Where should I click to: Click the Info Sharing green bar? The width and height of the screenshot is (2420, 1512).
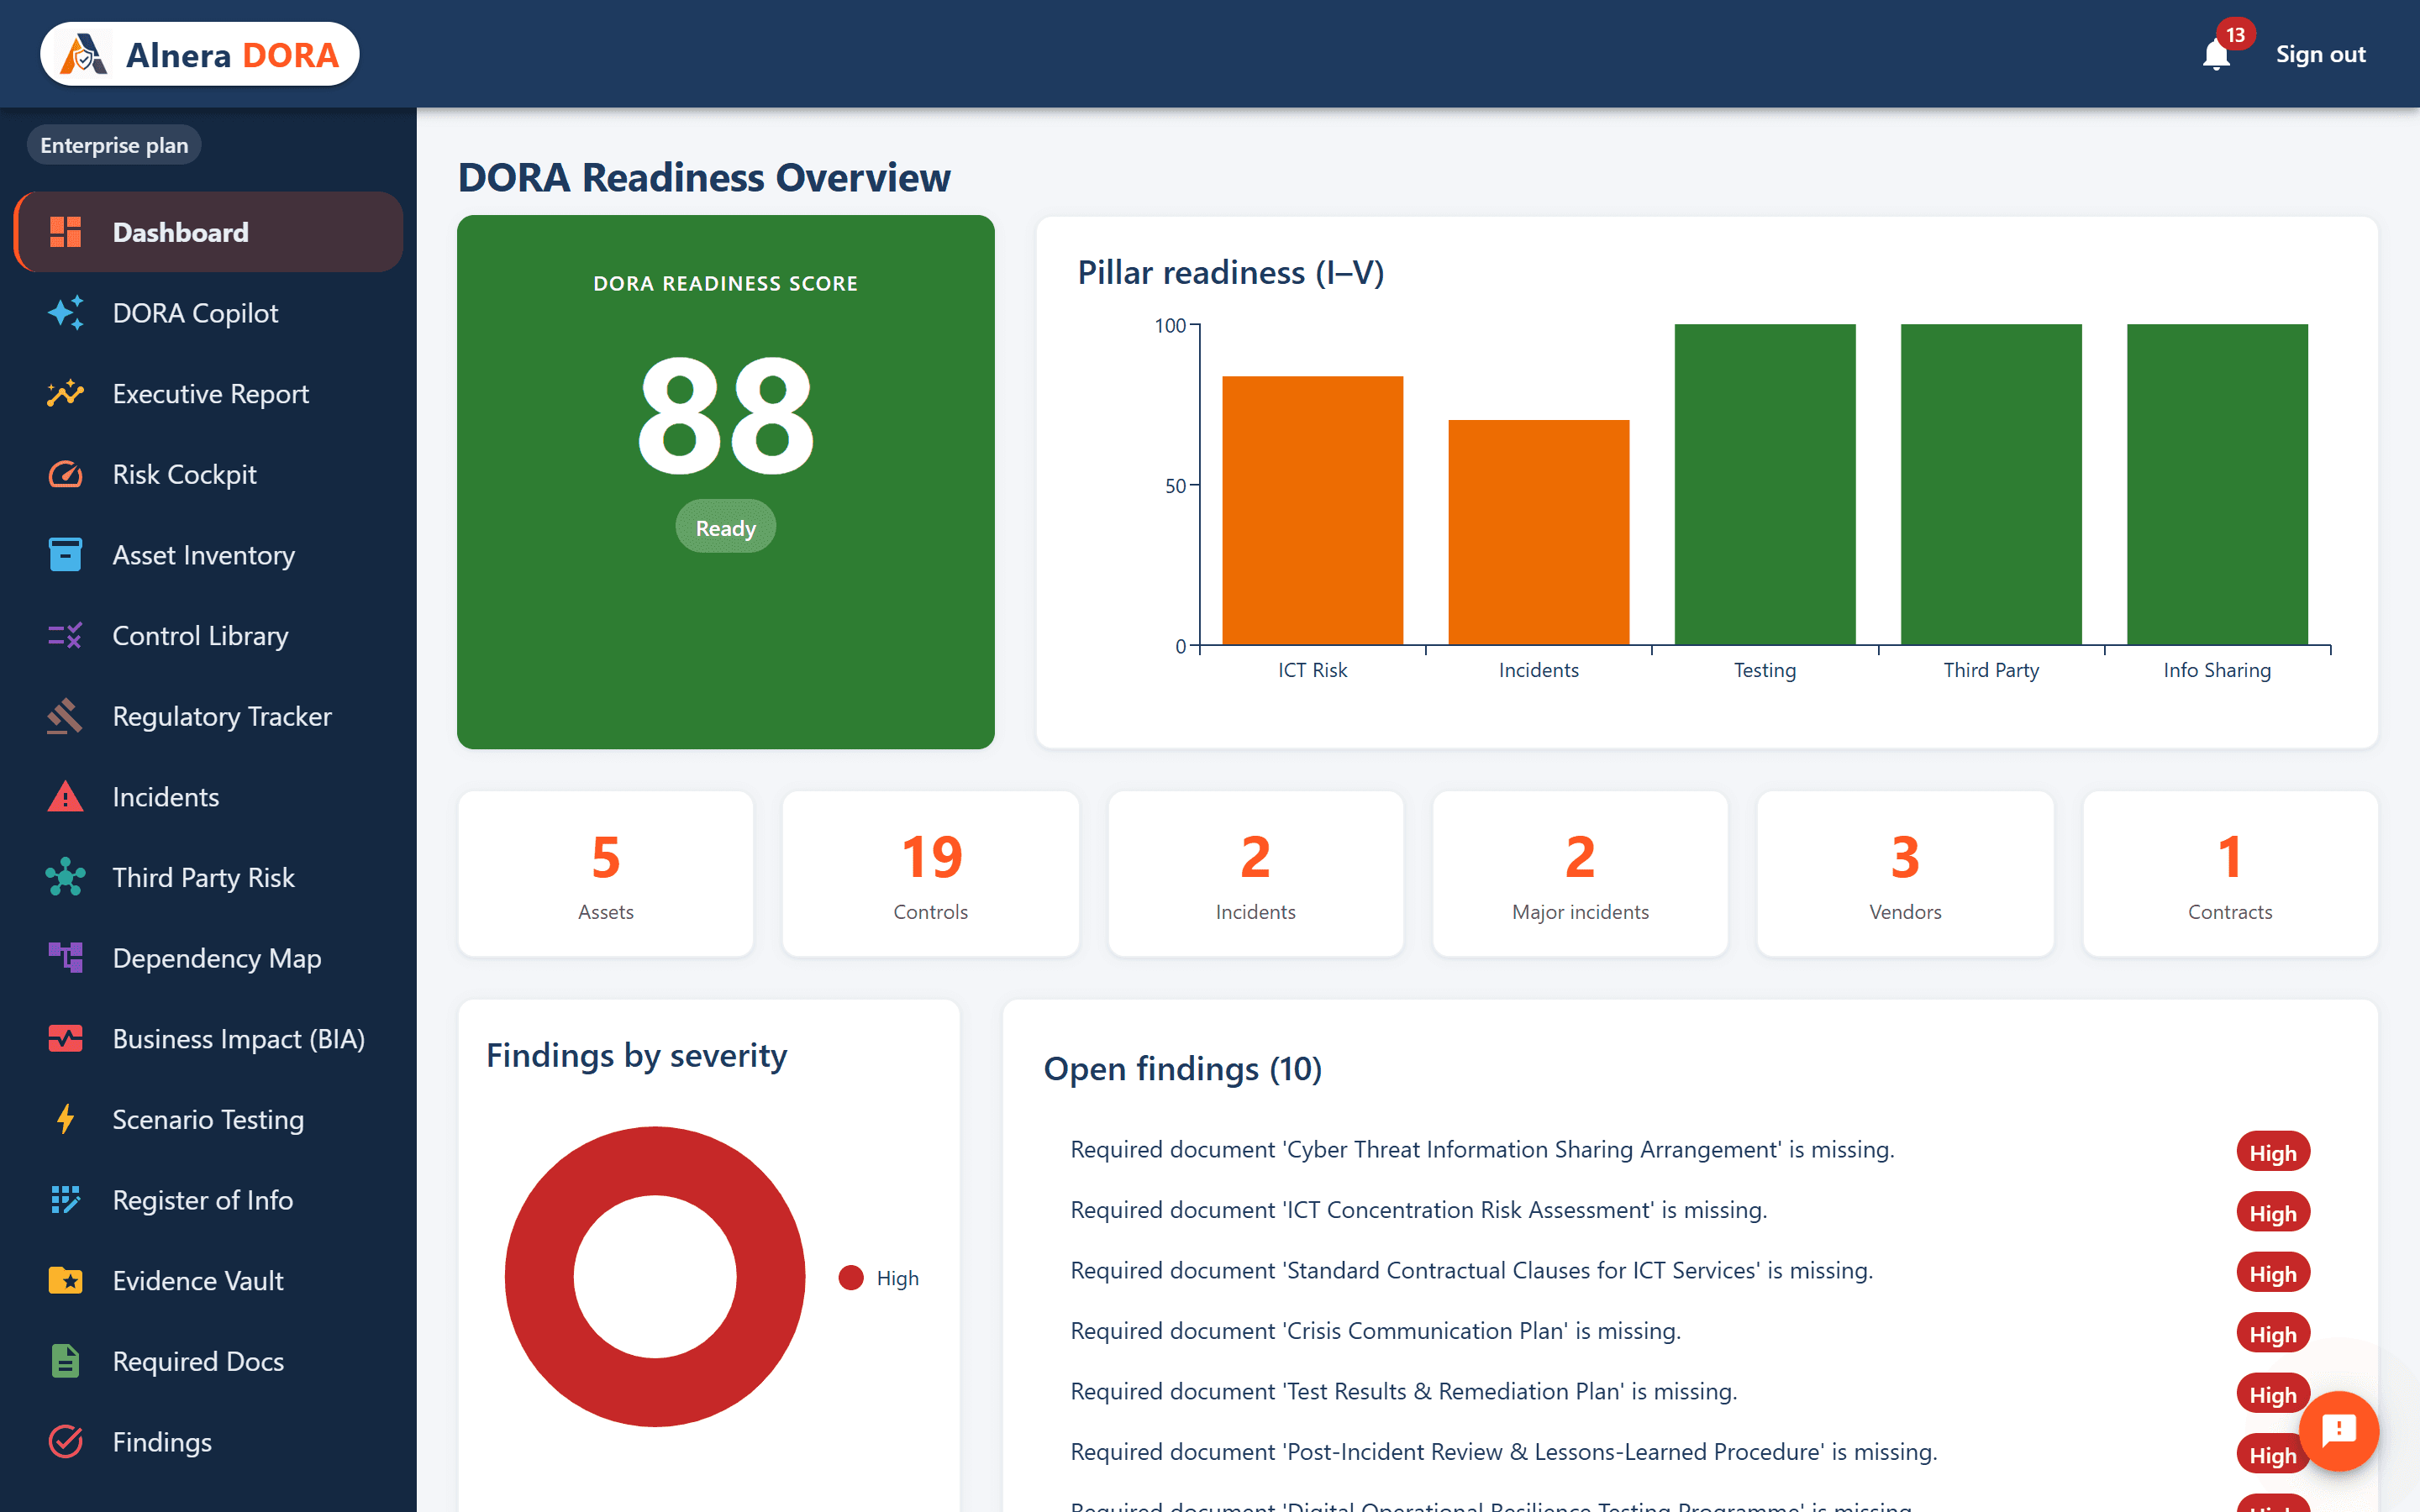click(x=2217, y=484)
